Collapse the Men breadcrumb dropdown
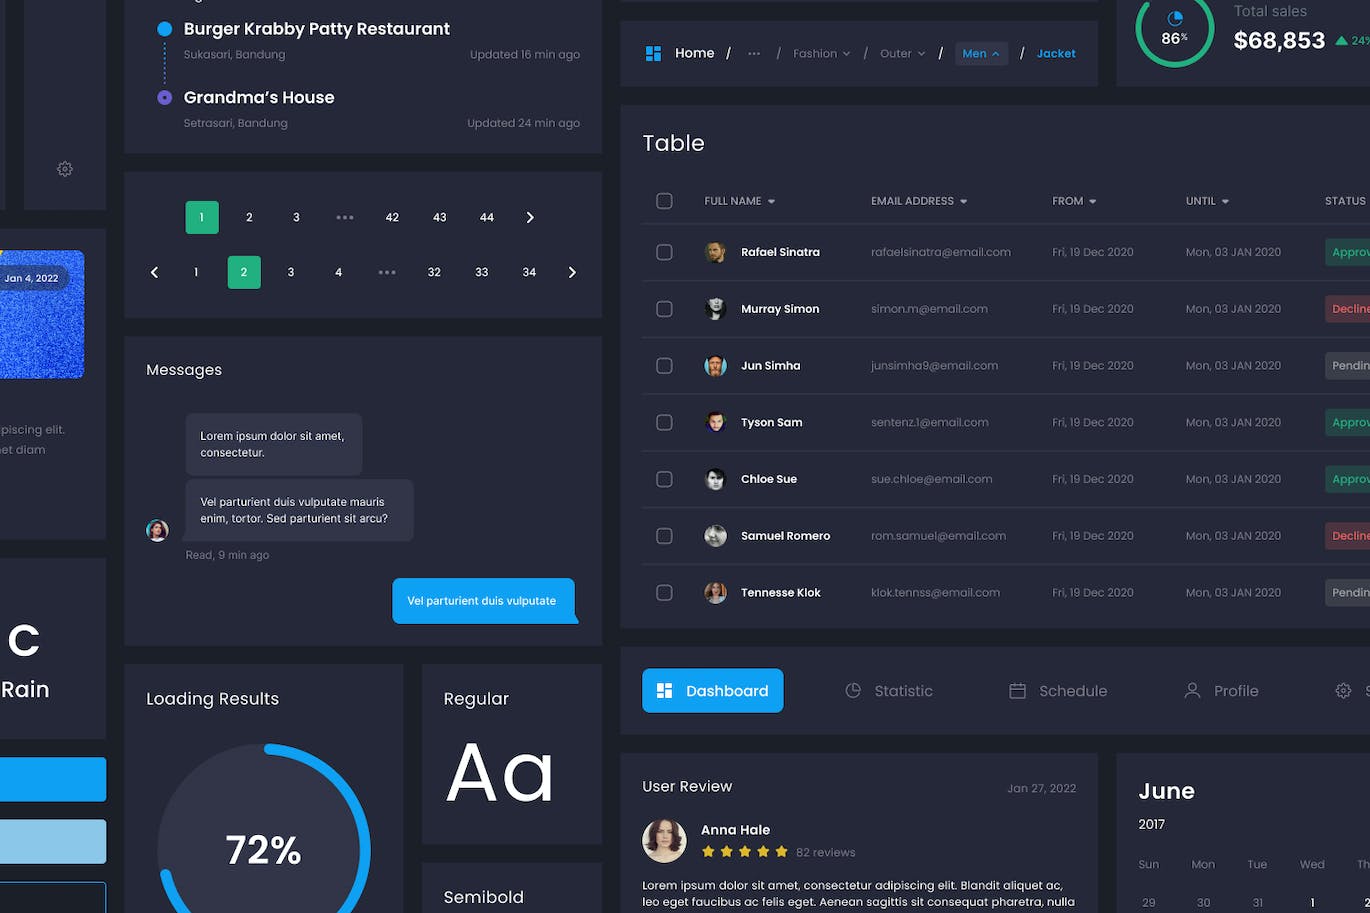The image size is (1370, 913). (981, 54)
